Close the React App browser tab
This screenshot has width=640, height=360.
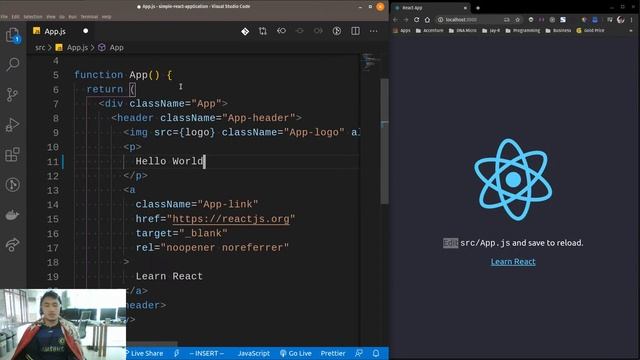point(465,8)
